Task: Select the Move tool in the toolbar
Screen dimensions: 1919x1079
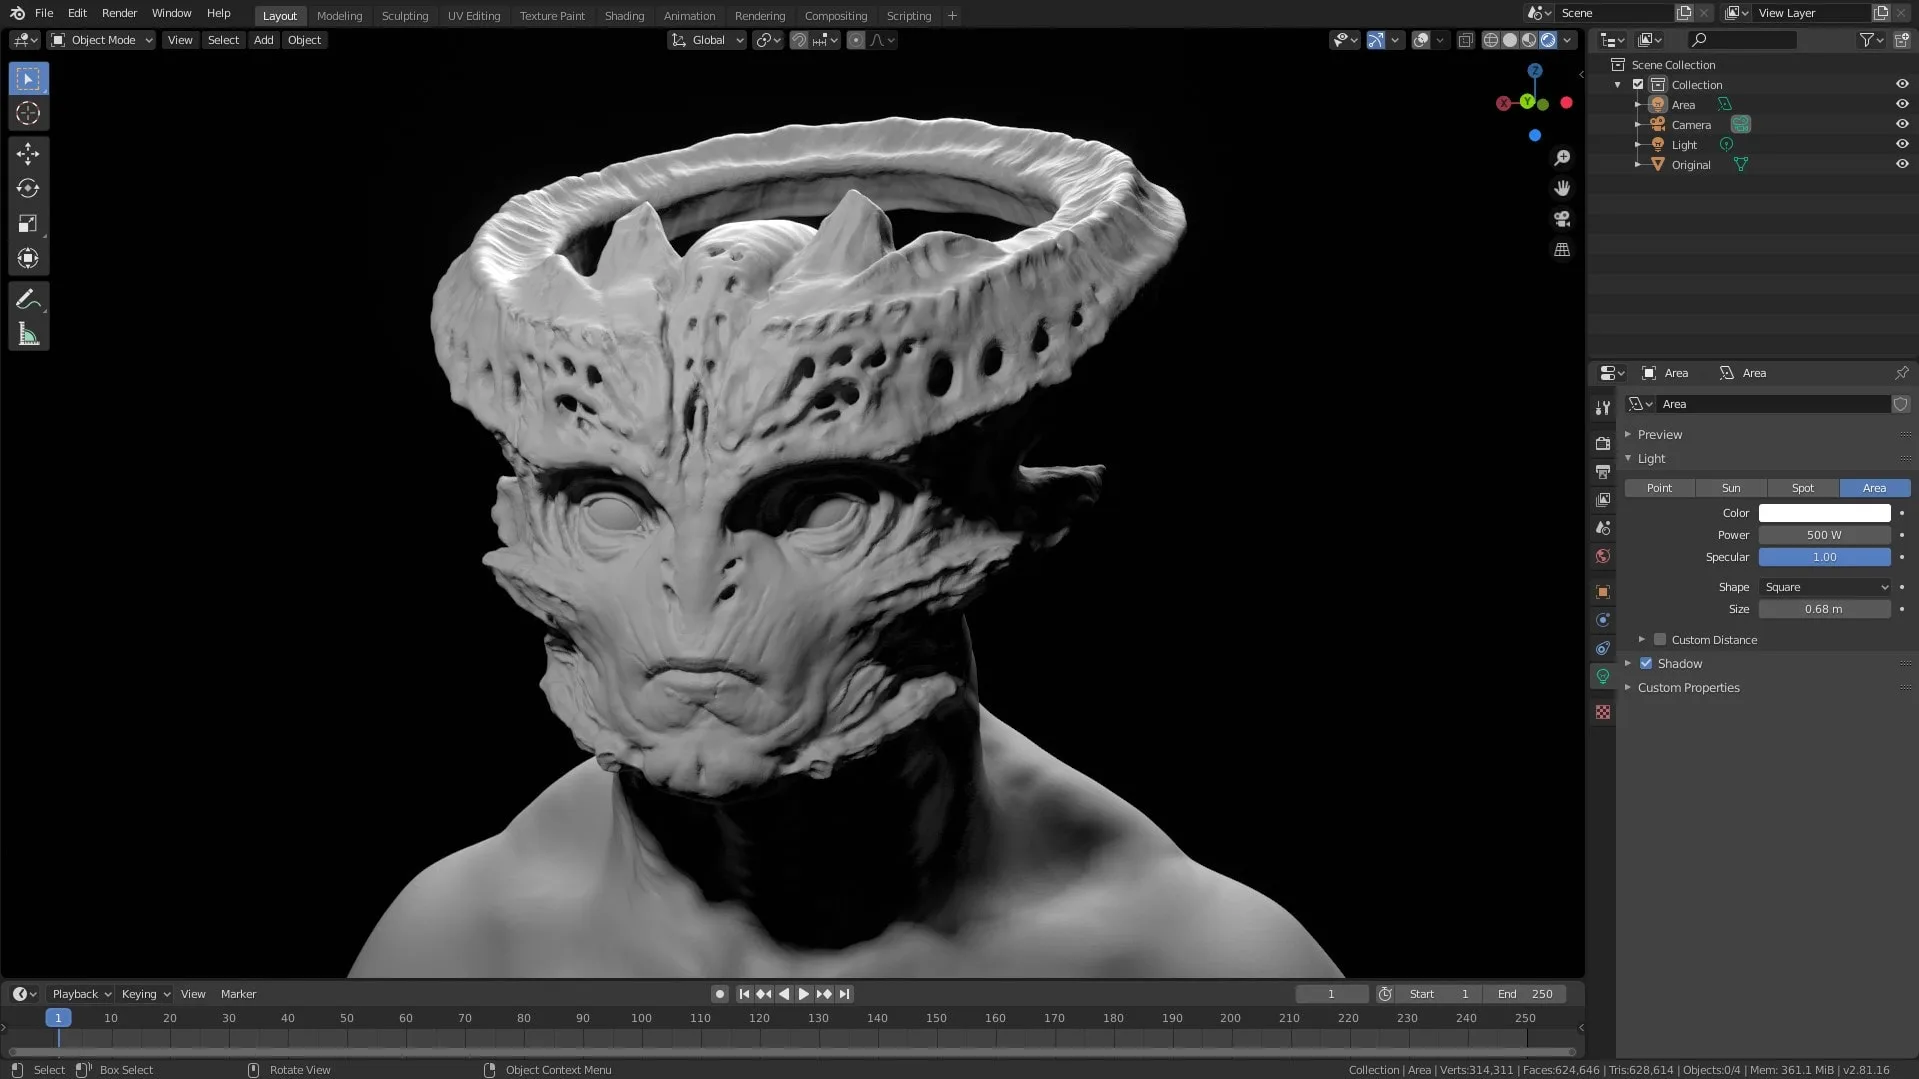Action: (28, 153)
